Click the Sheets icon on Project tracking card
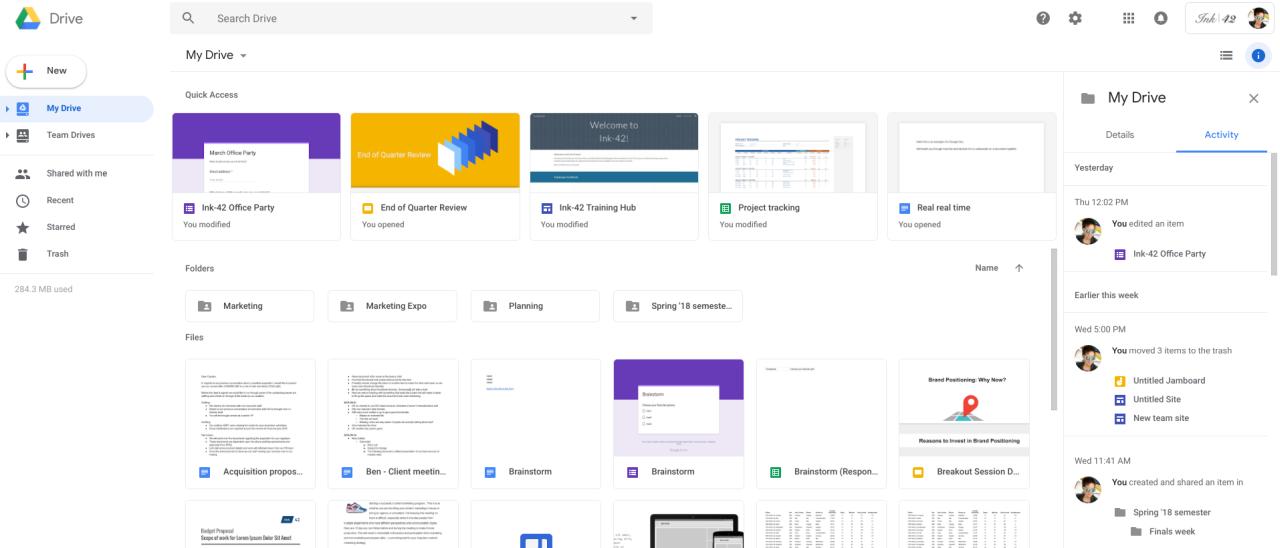 725,208
